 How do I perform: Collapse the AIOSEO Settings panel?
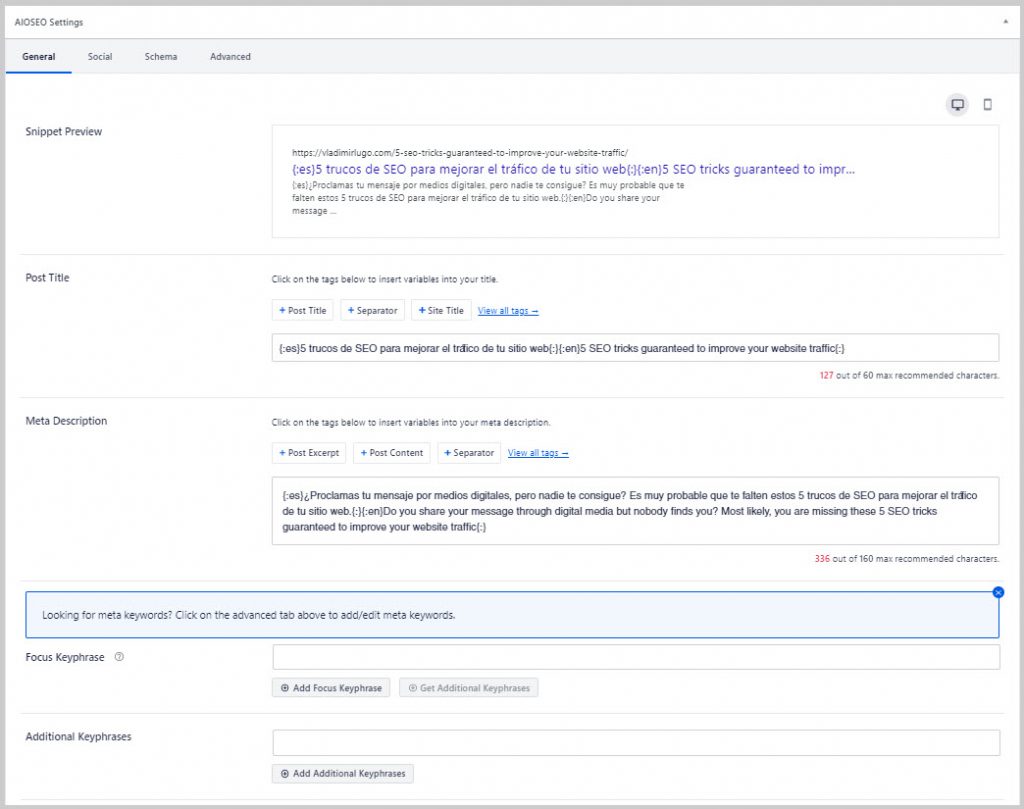coord(1005,21)
